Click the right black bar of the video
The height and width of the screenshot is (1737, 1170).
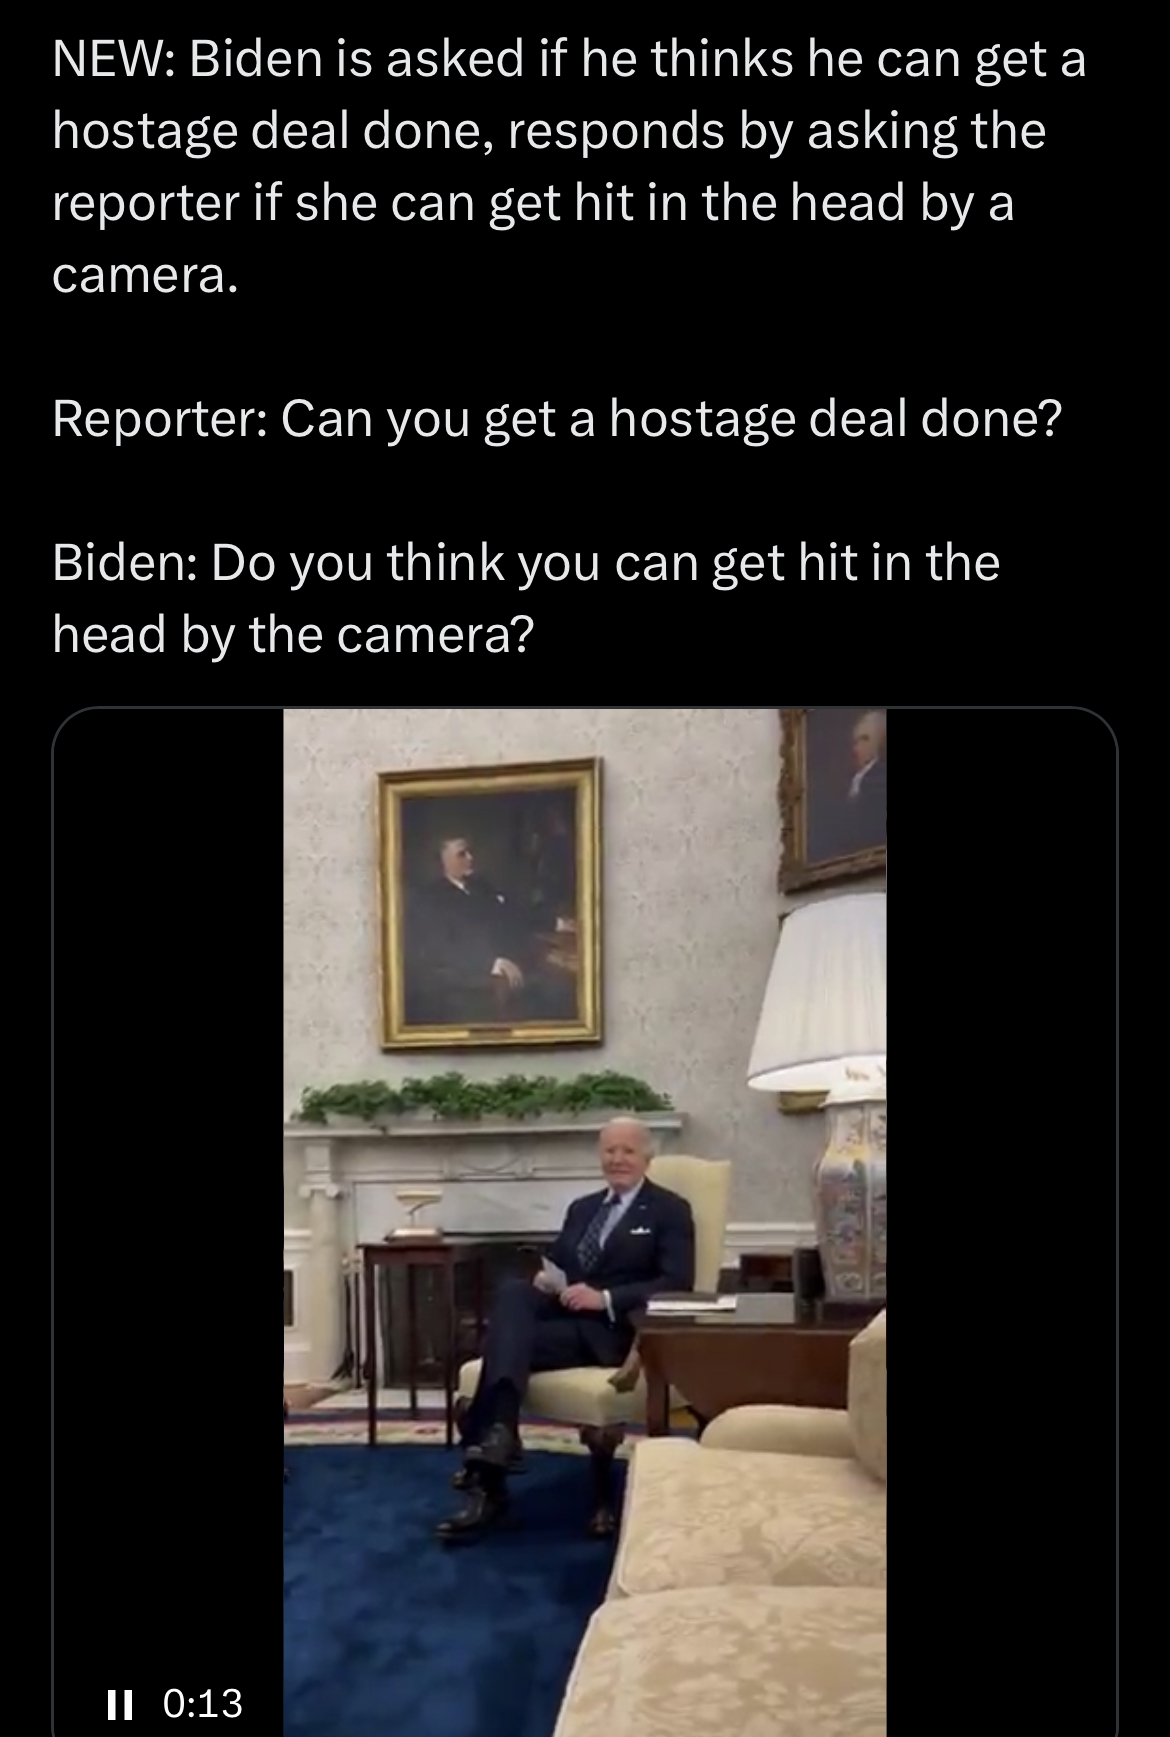(x=1000, y=1222)
